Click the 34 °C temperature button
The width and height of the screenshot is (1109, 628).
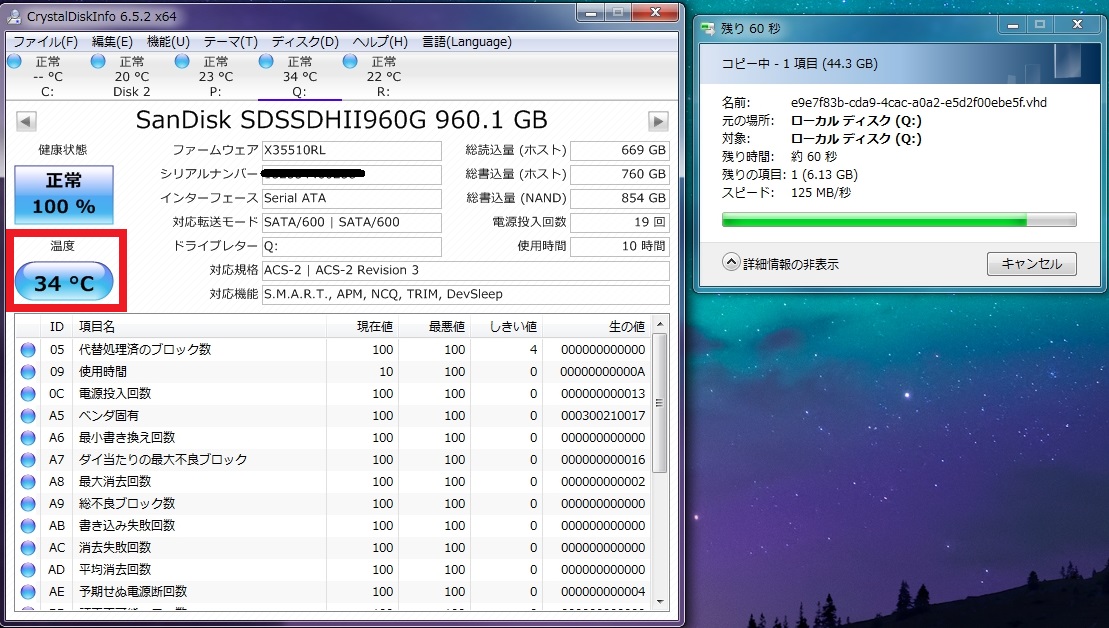[x=64, y=282]
